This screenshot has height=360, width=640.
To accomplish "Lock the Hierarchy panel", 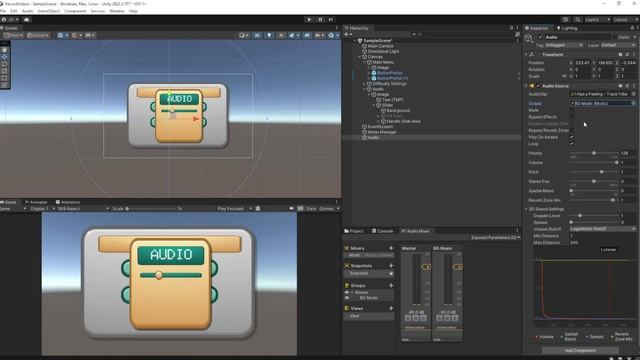I will point(511,28).
